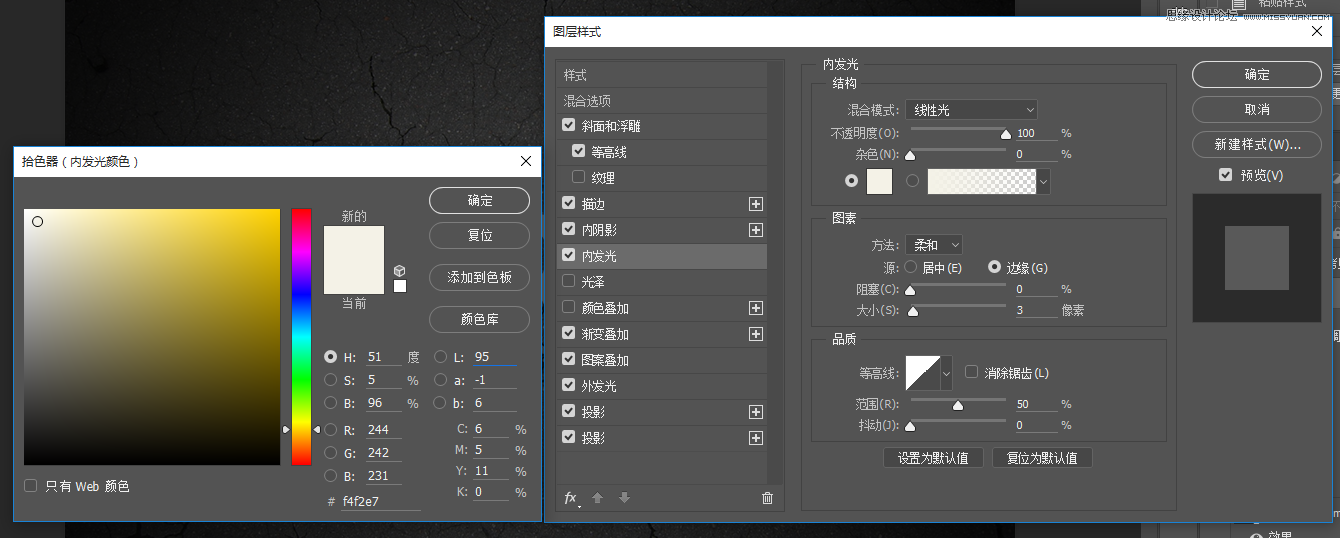Click the plus icon beside 内阴影
Image resolution: width=1340 pixels, height=538 pixels.
[756, 230]
